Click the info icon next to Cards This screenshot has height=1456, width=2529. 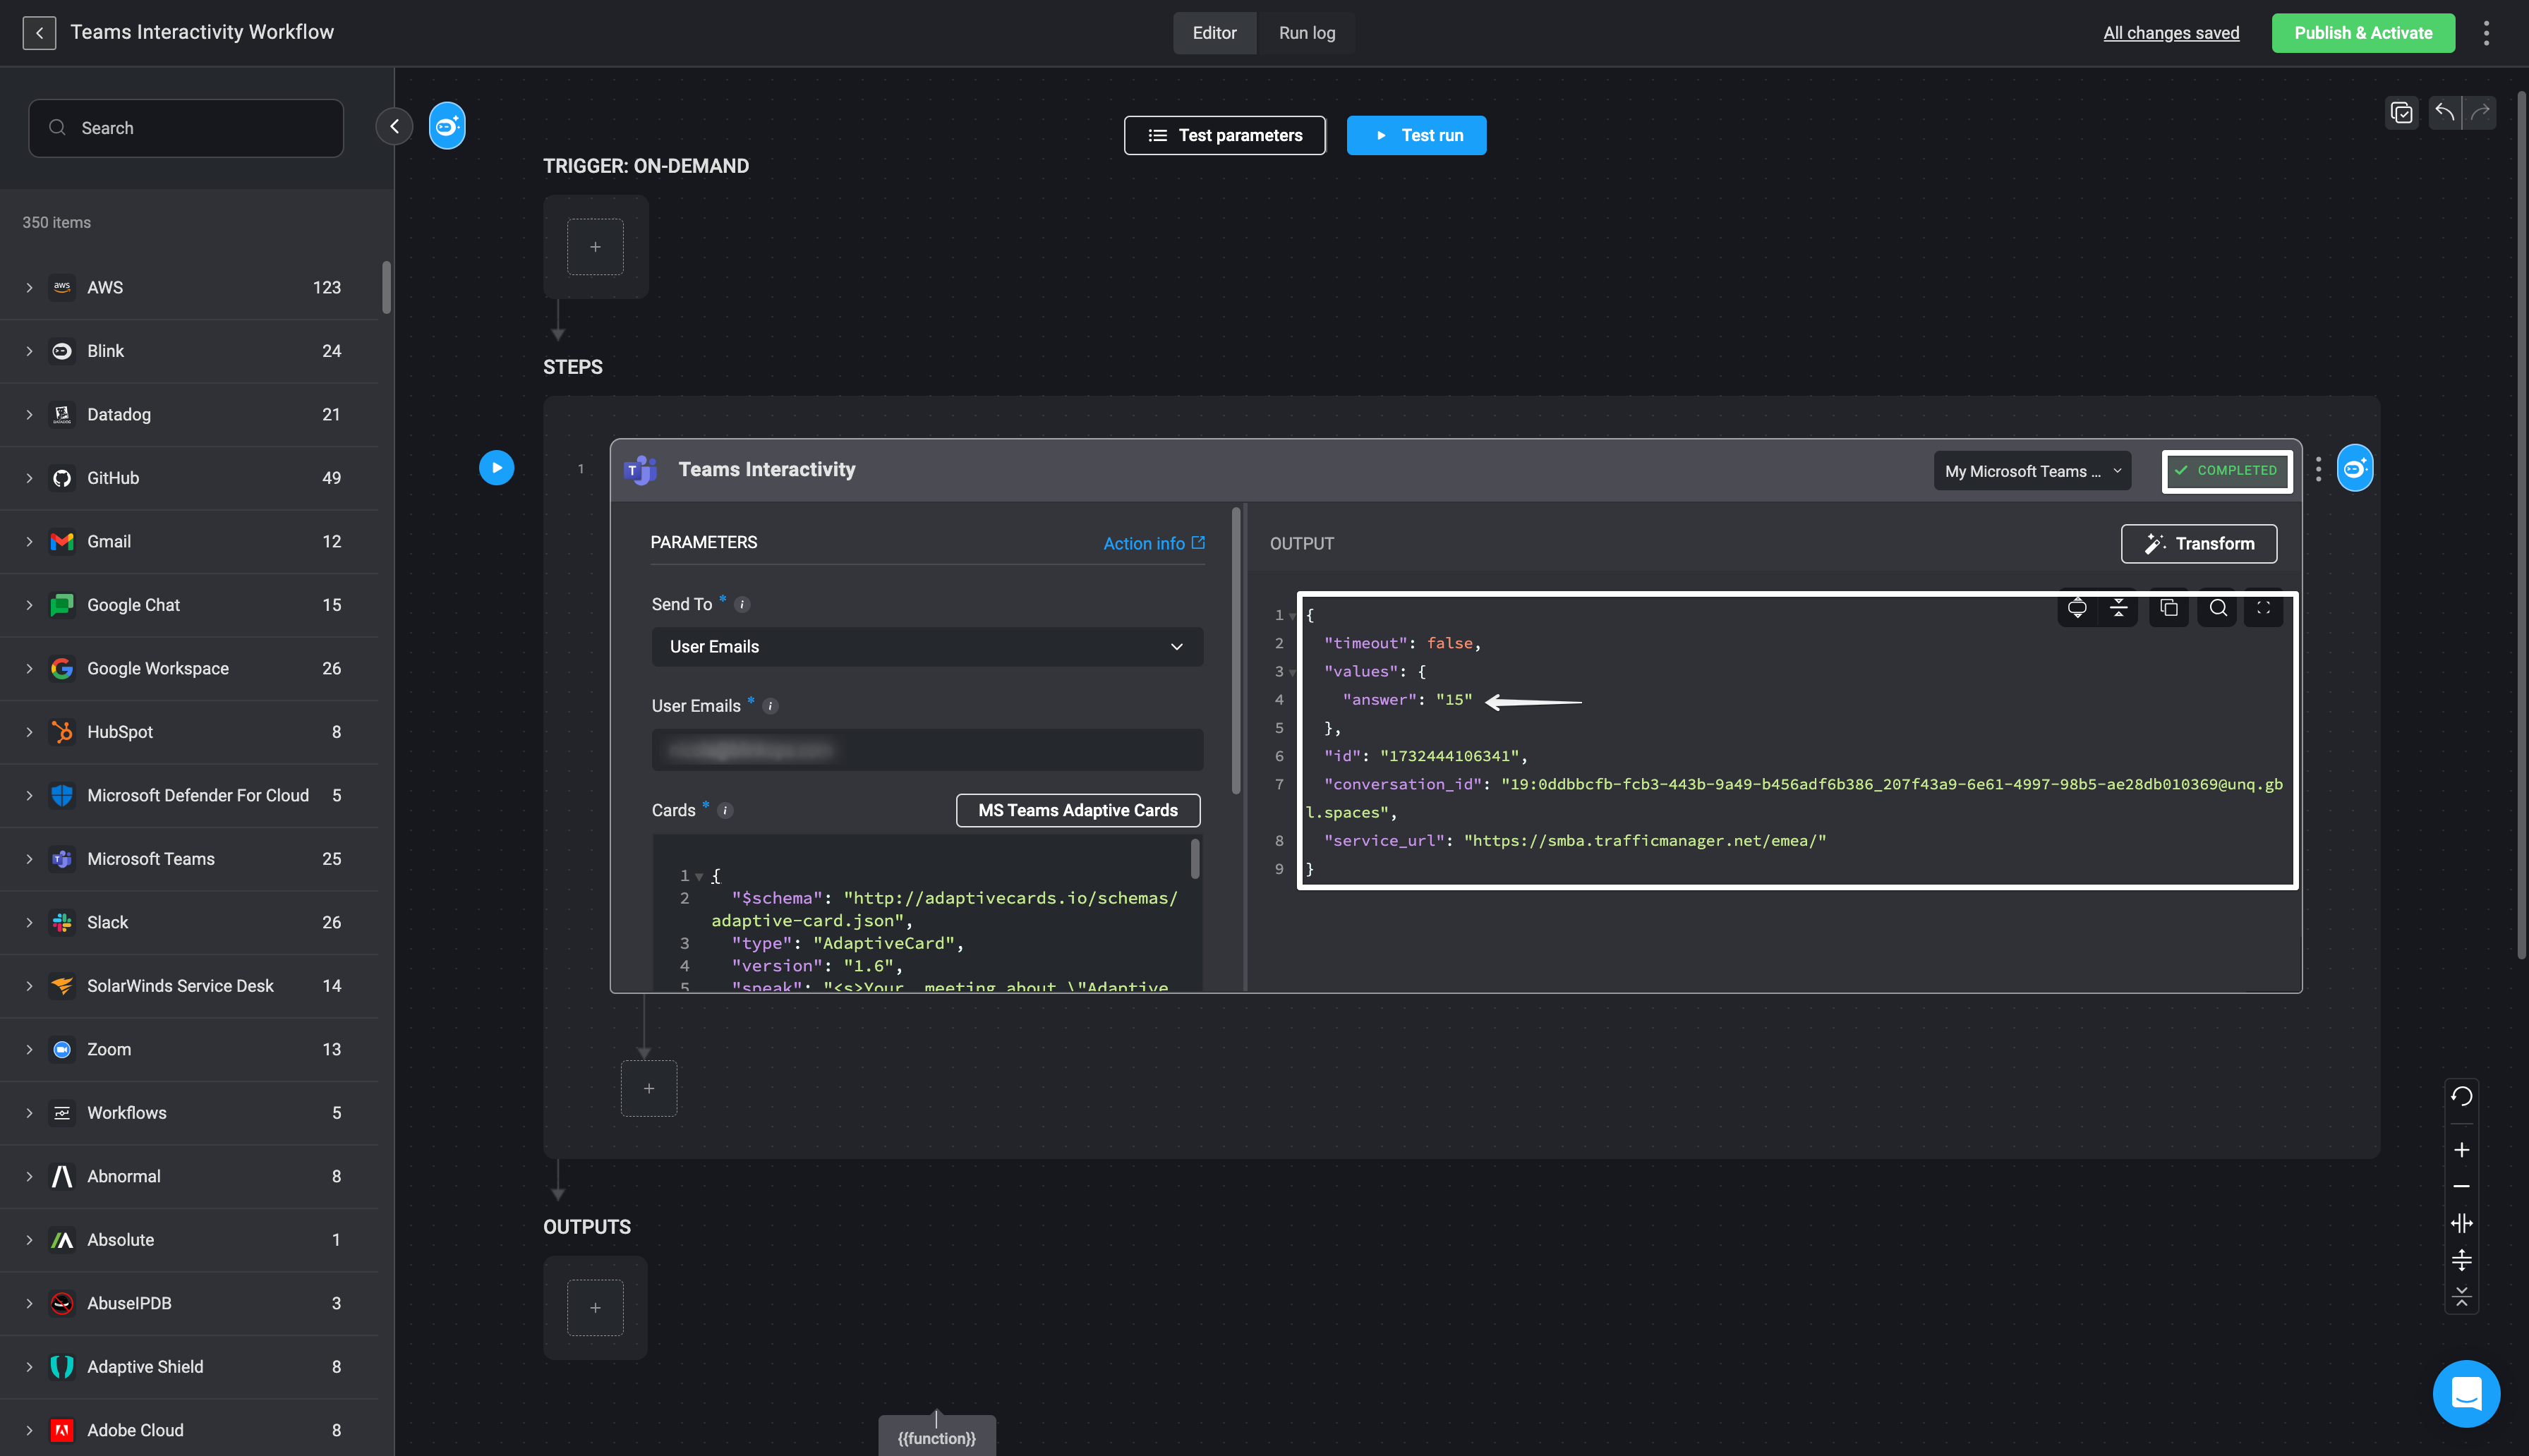pyautogui.click(x=725, y=811)
